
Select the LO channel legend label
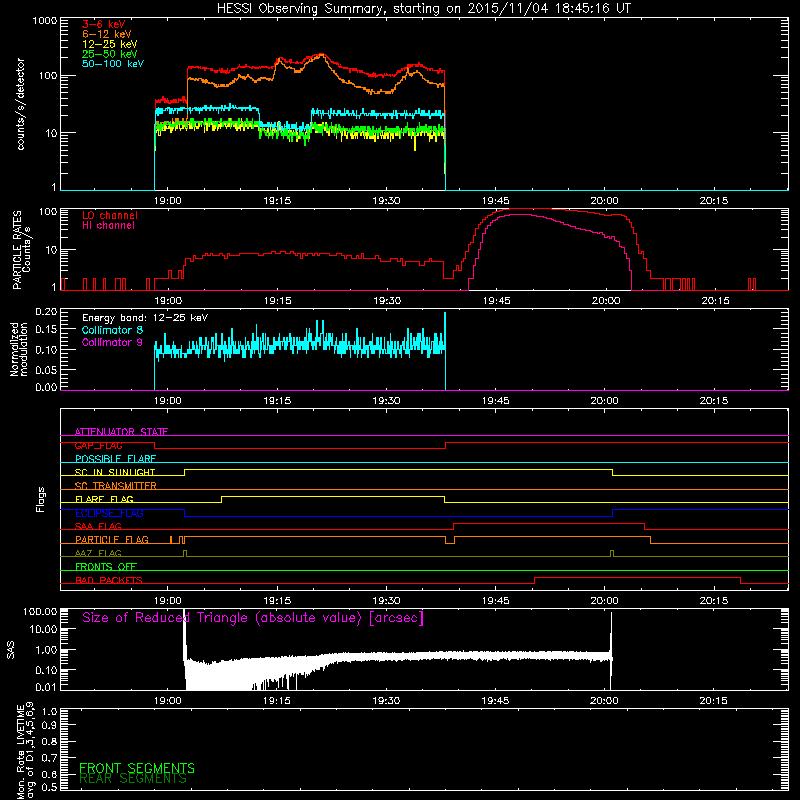[x=110, y=215]
